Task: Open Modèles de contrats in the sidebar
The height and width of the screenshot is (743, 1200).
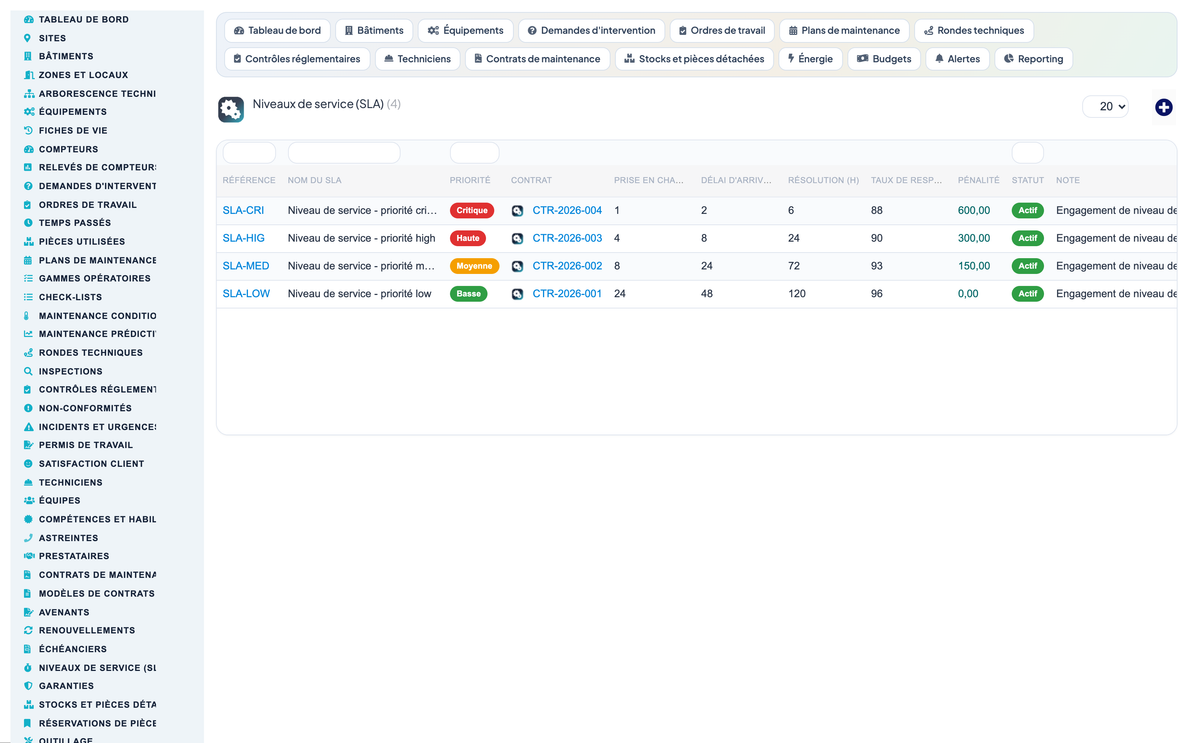Action: 97,594
